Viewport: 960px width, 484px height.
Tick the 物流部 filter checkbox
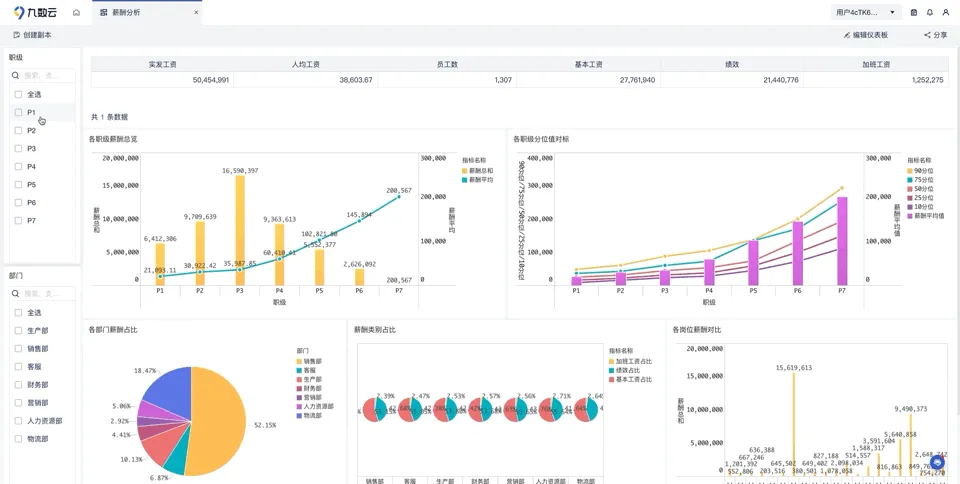18,439
